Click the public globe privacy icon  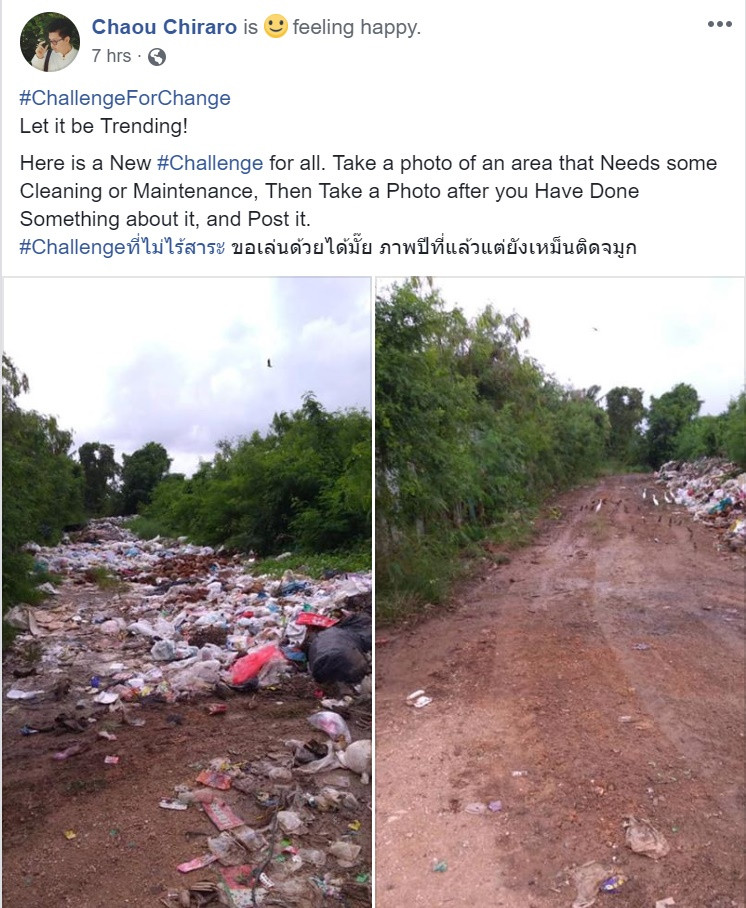tap(157, 57)
